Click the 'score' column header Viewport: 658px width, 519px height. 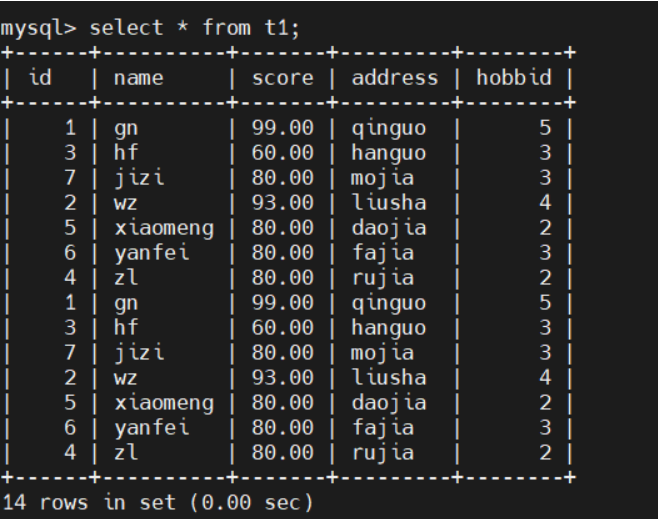[282, 77]
